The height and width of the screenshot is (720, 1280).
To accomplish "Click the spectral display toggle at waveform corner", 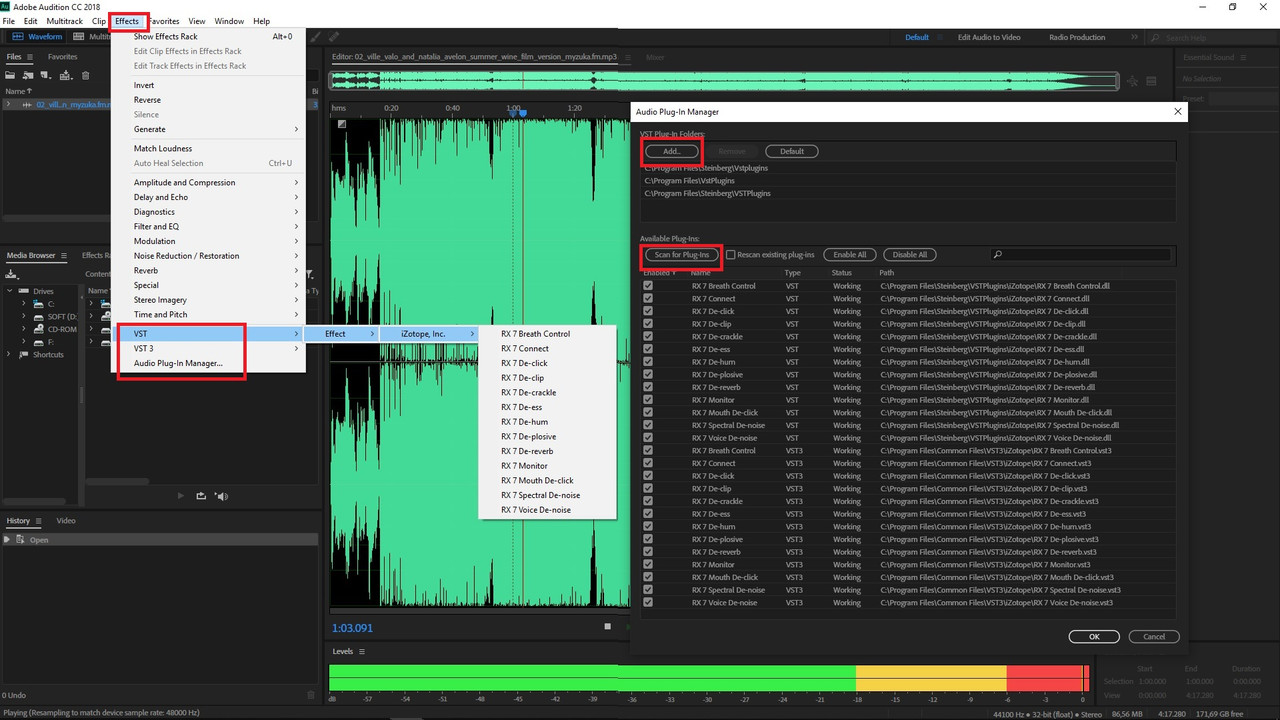I will 341,125.
